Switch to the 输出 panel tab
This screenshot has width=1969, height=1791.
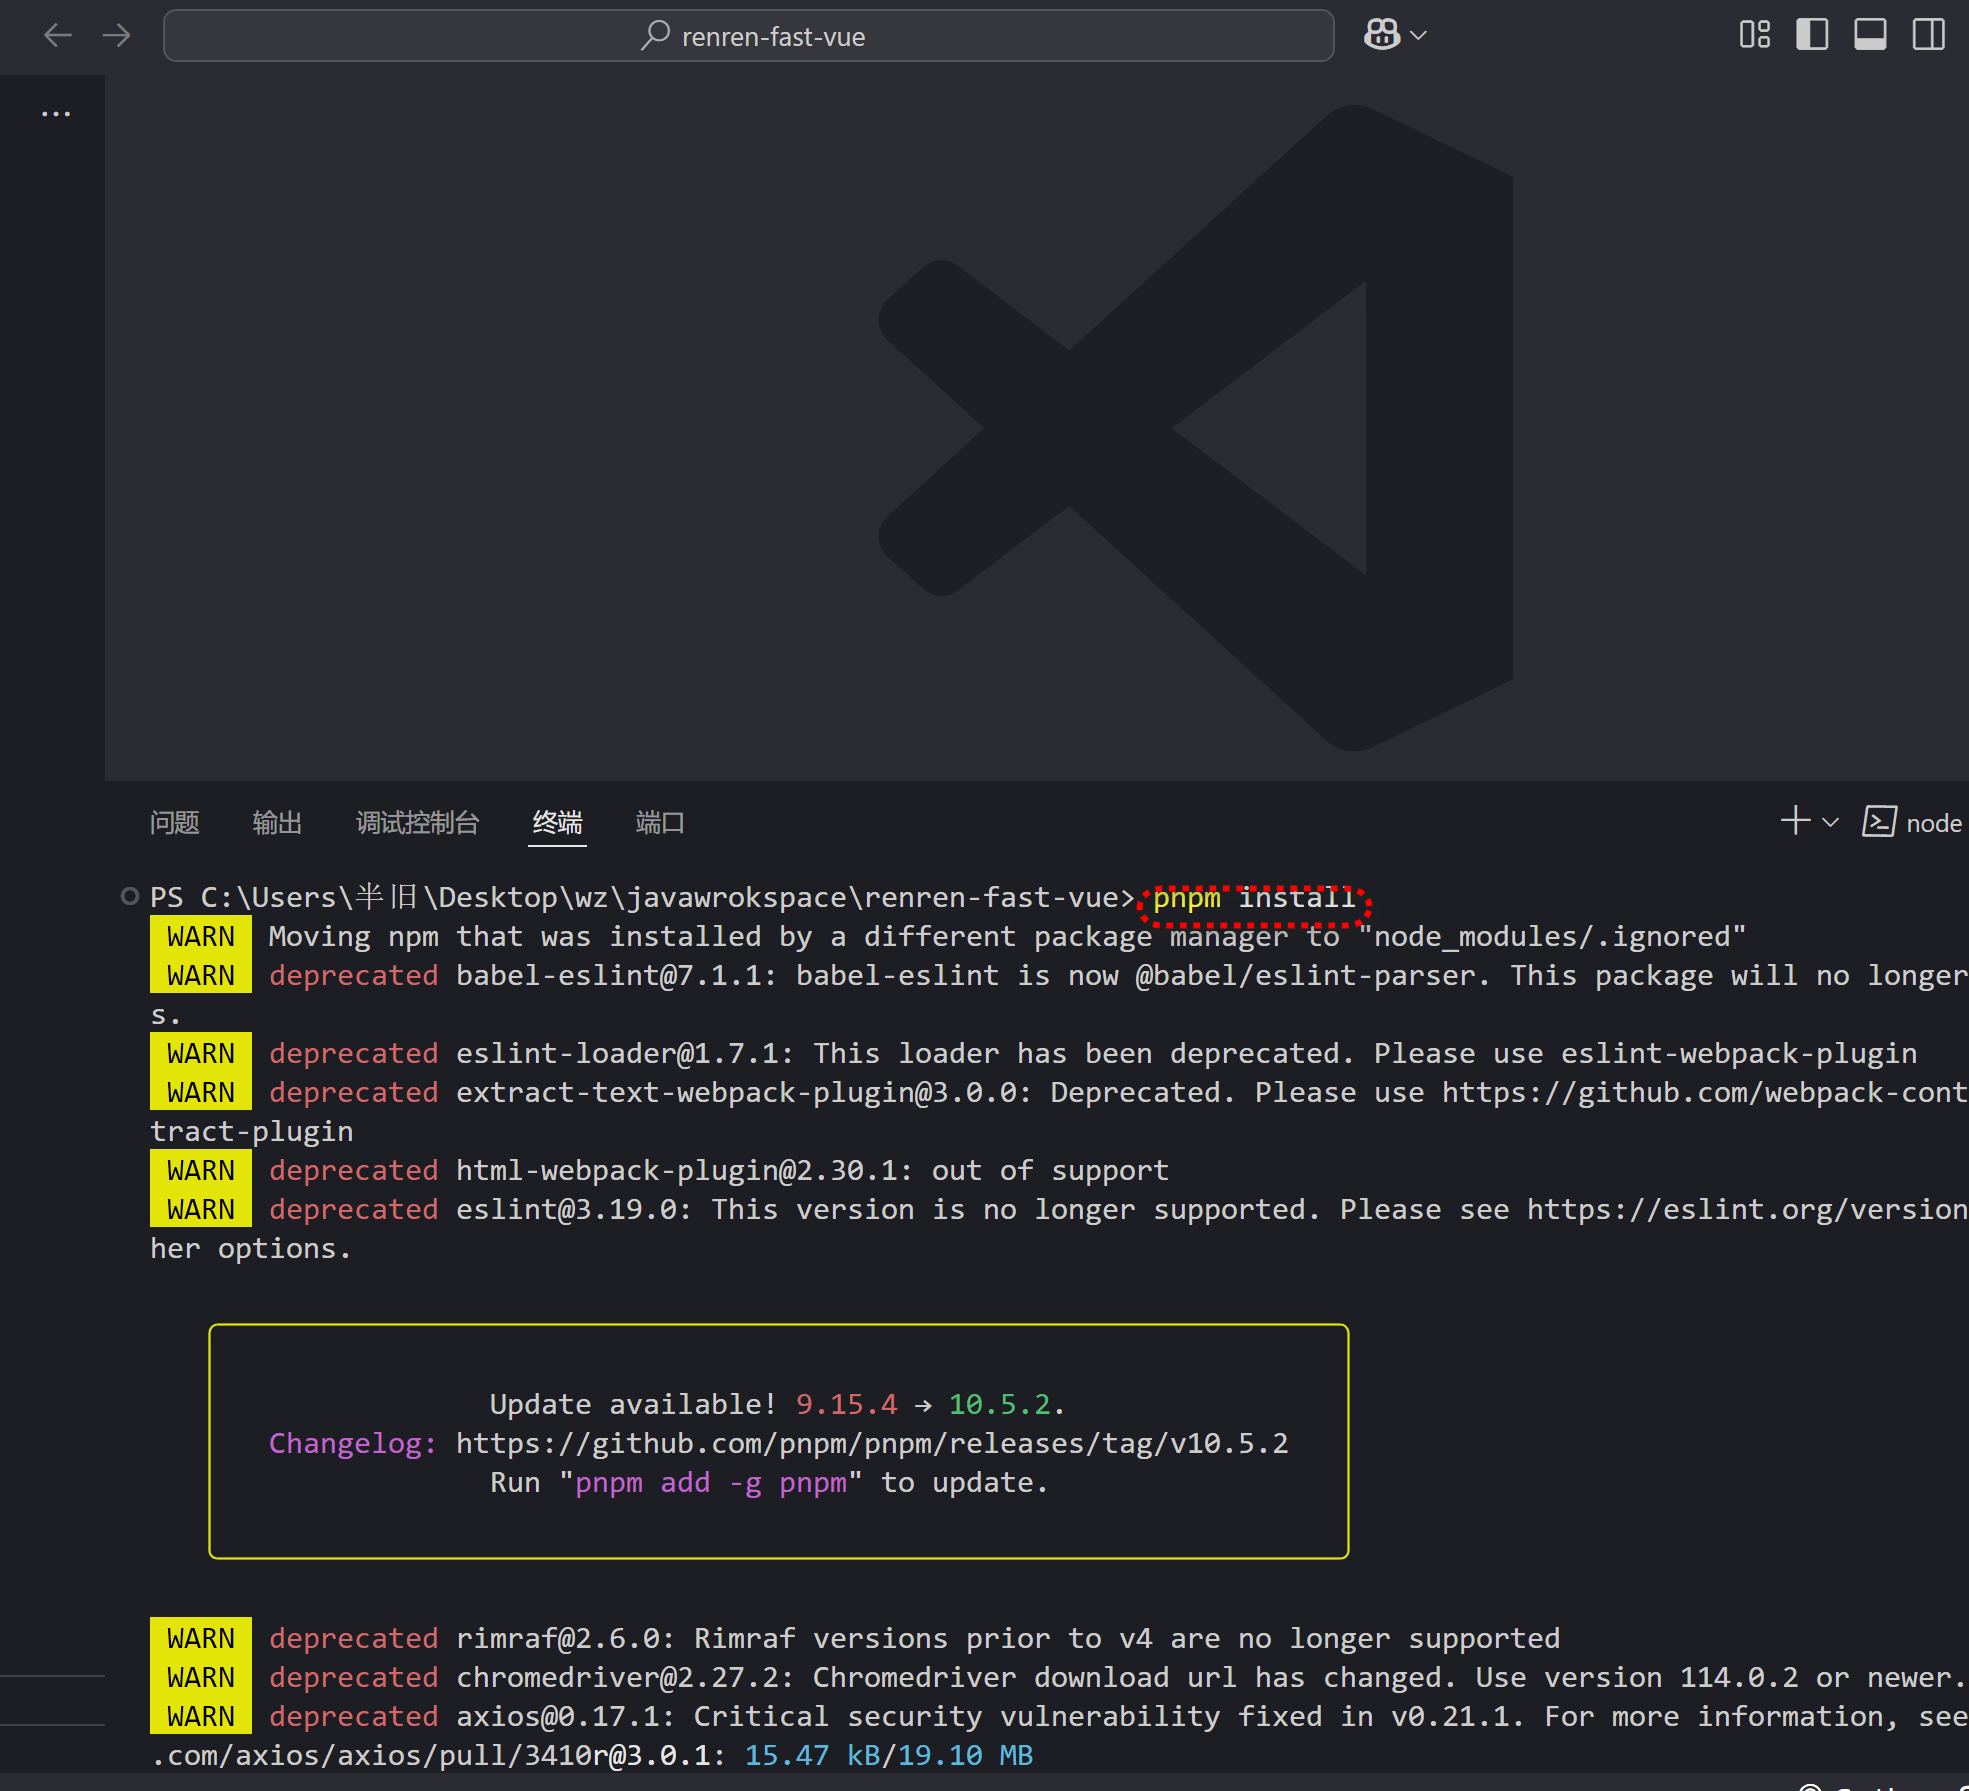[277, 823]
